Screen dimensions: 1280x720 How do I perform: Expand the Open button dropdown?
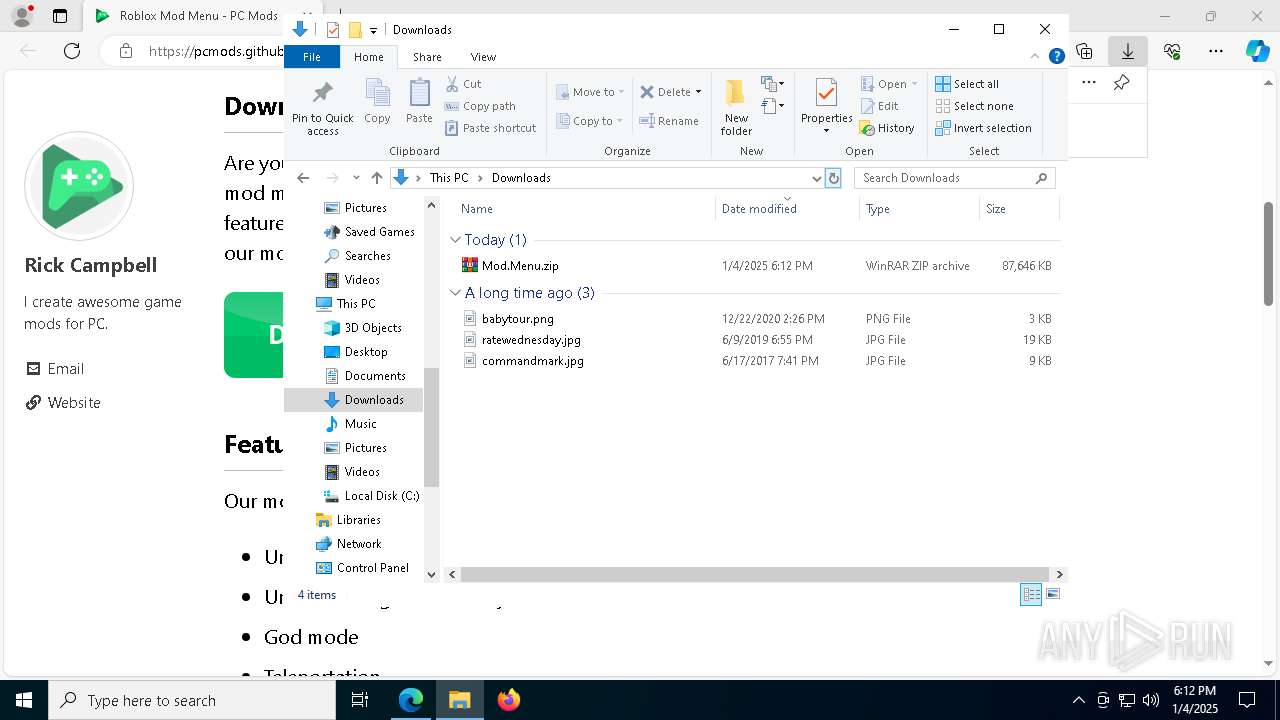point(914,84)
